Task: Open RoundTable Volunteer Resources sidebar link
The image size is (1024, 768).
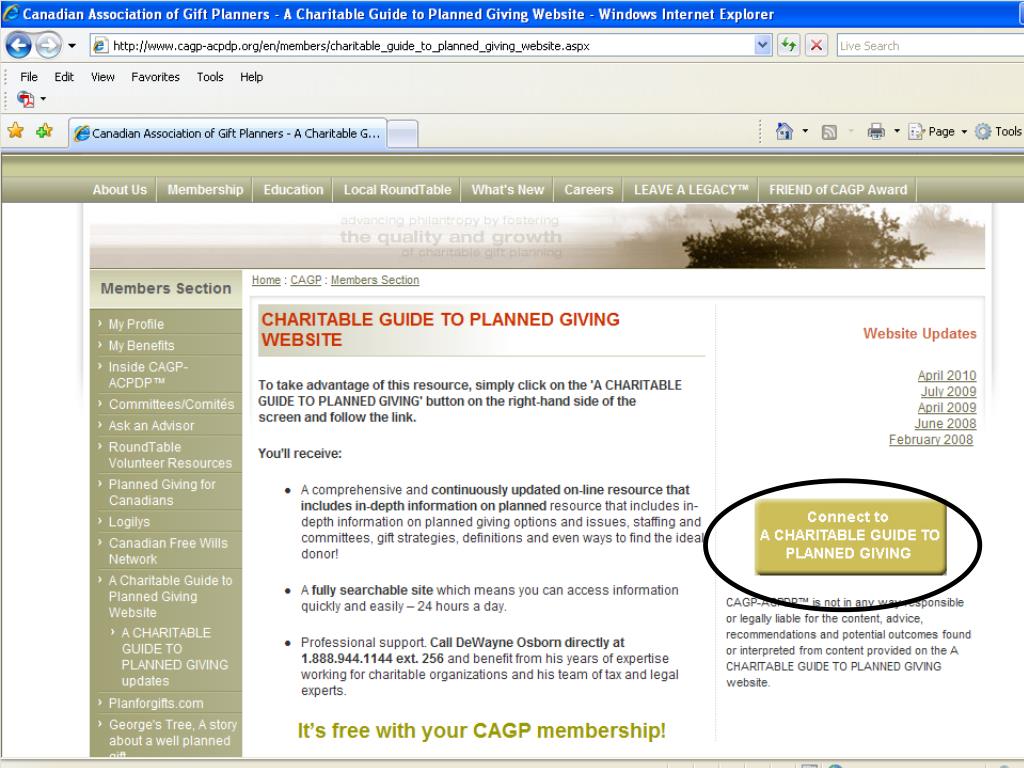Action: (170, 455)
